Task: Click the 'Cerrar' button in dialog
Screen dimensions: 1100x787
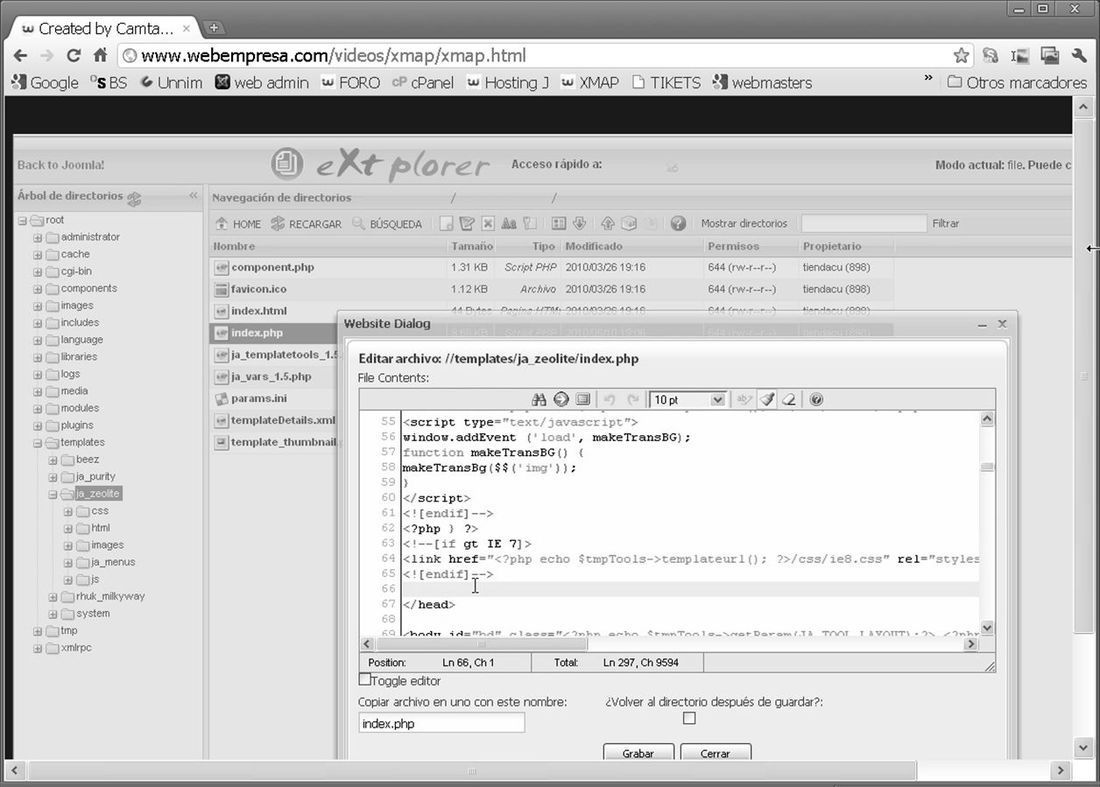Action: tap(716, 753)
